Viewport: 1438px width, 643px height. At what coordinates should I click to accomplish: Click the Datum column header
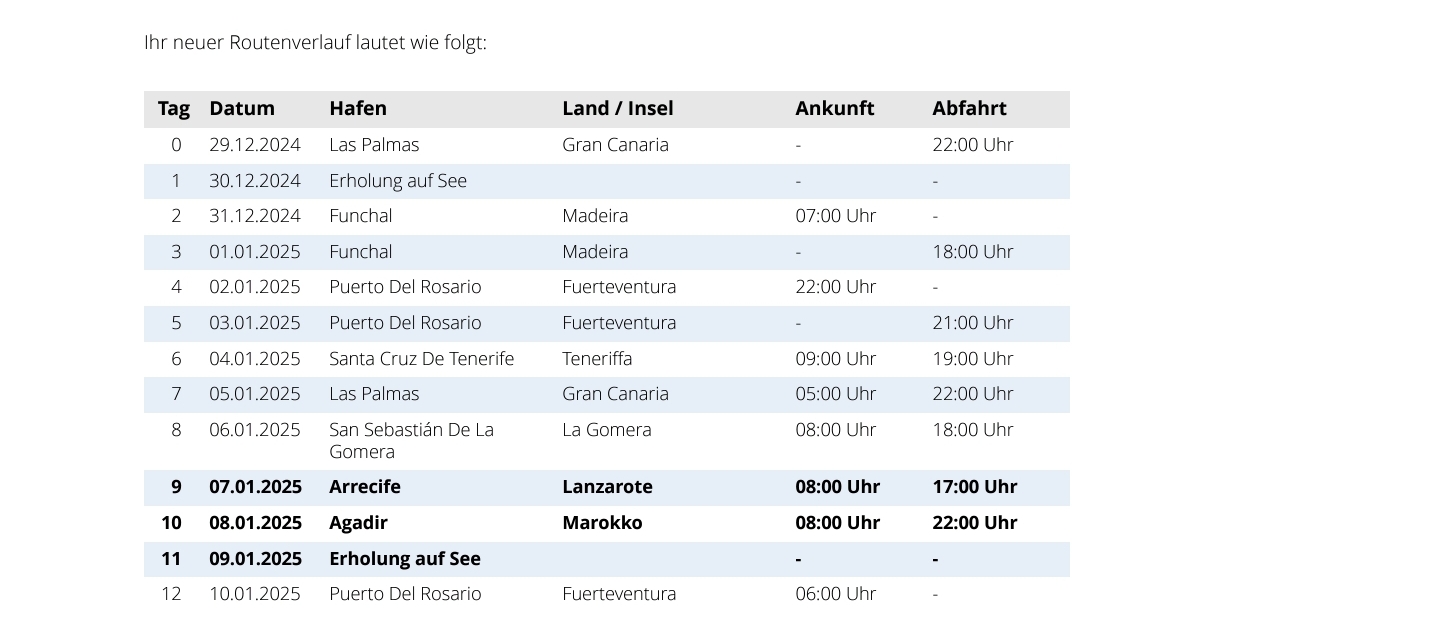click(242, 108)
